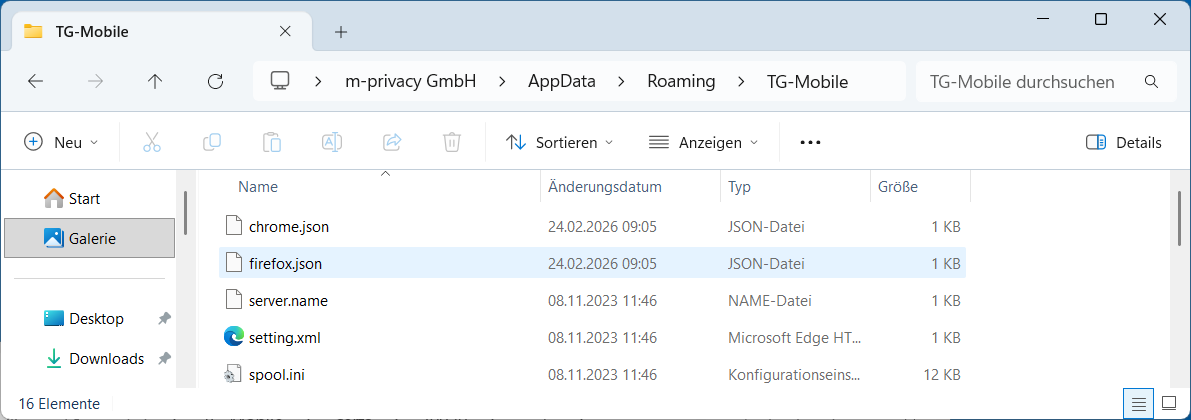Select Roaming in the address breadcrumb
This screenshot has width=1191, height=420.
pyautogui.click(x=681, y=82)
